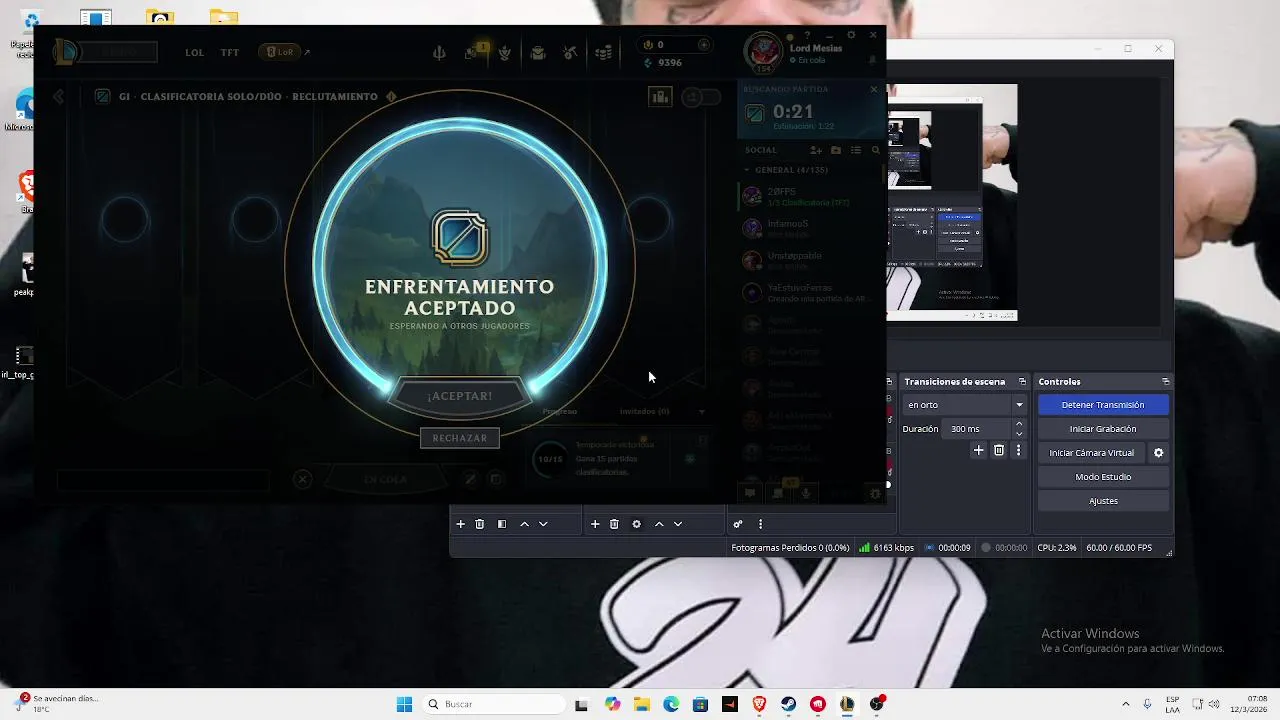Collapse the GENERAL friends group
1280x720 pixels.
point(791,170)
